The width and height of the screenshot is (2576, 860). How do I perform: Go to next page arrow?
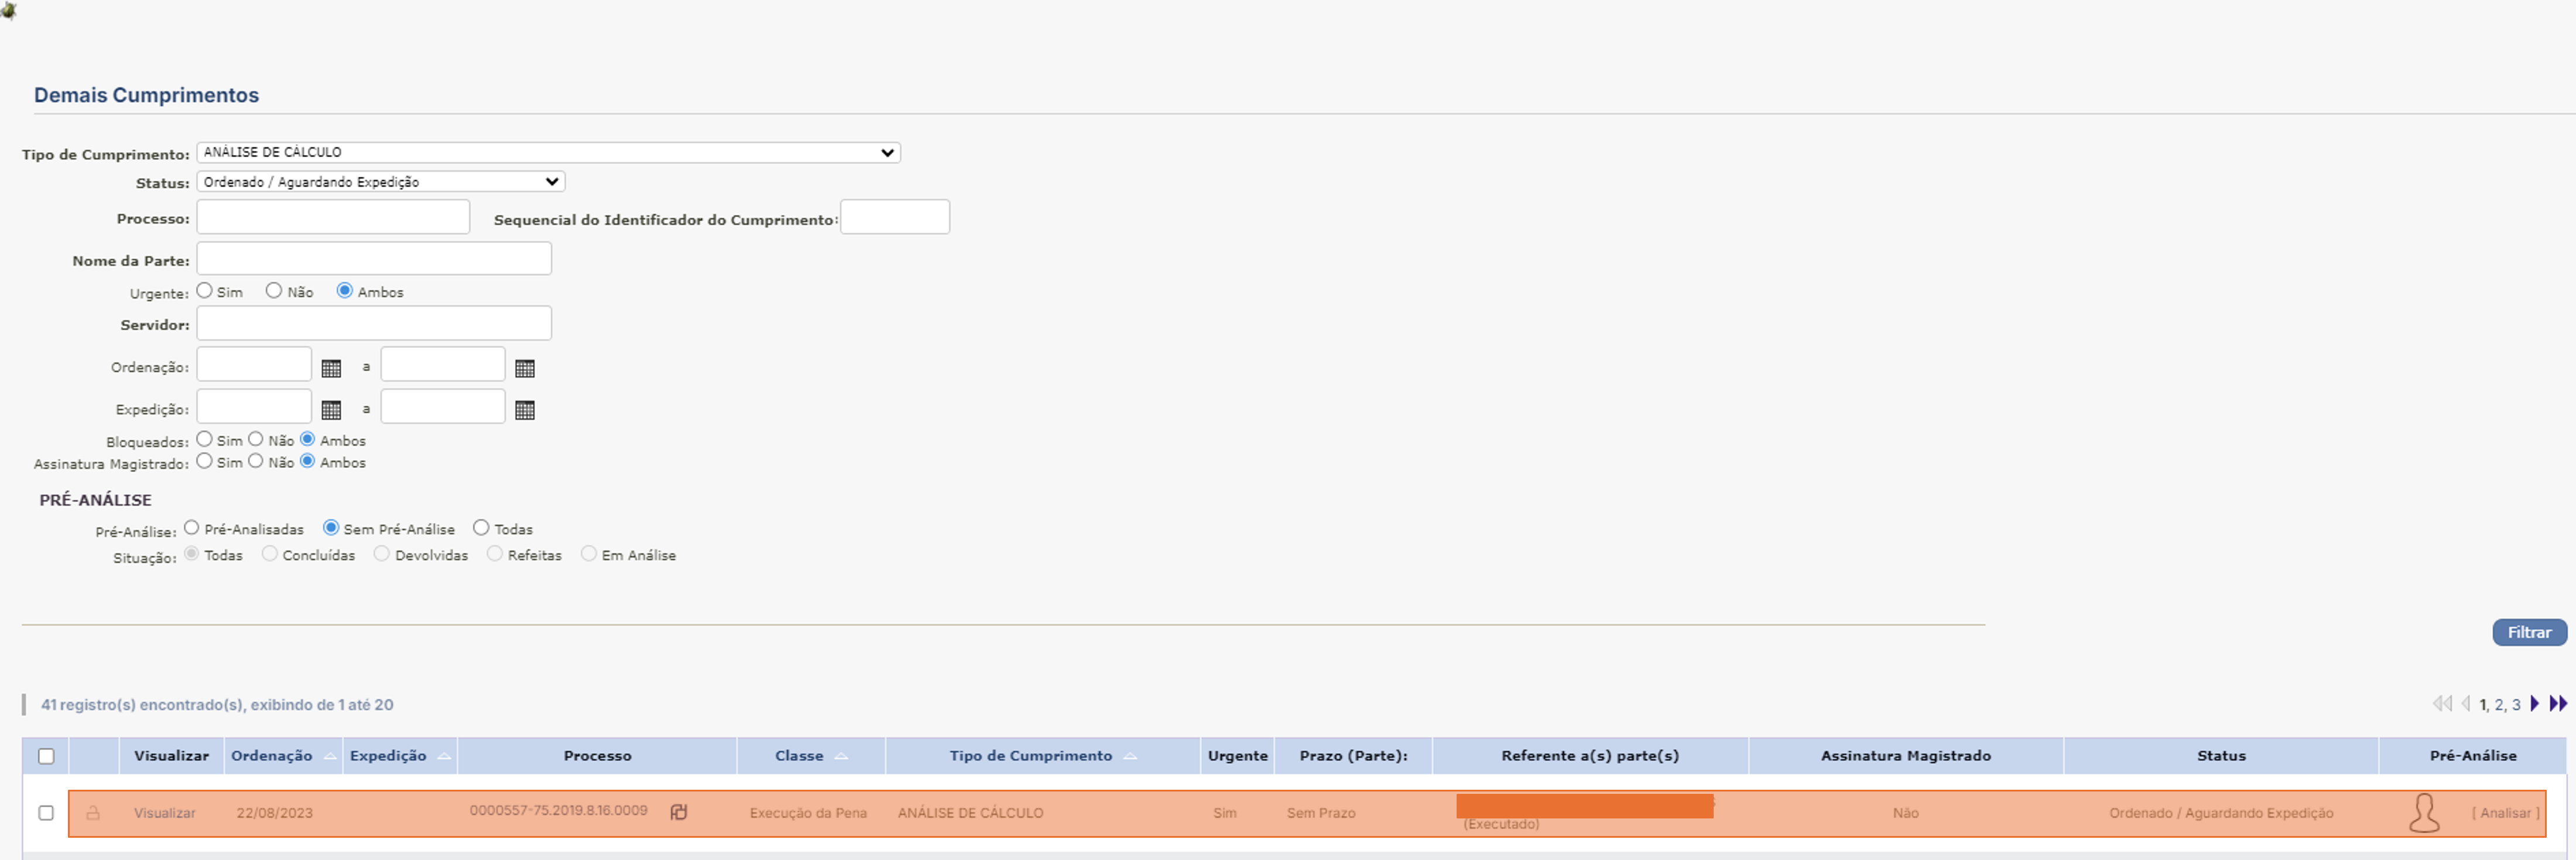point(2534,704)
